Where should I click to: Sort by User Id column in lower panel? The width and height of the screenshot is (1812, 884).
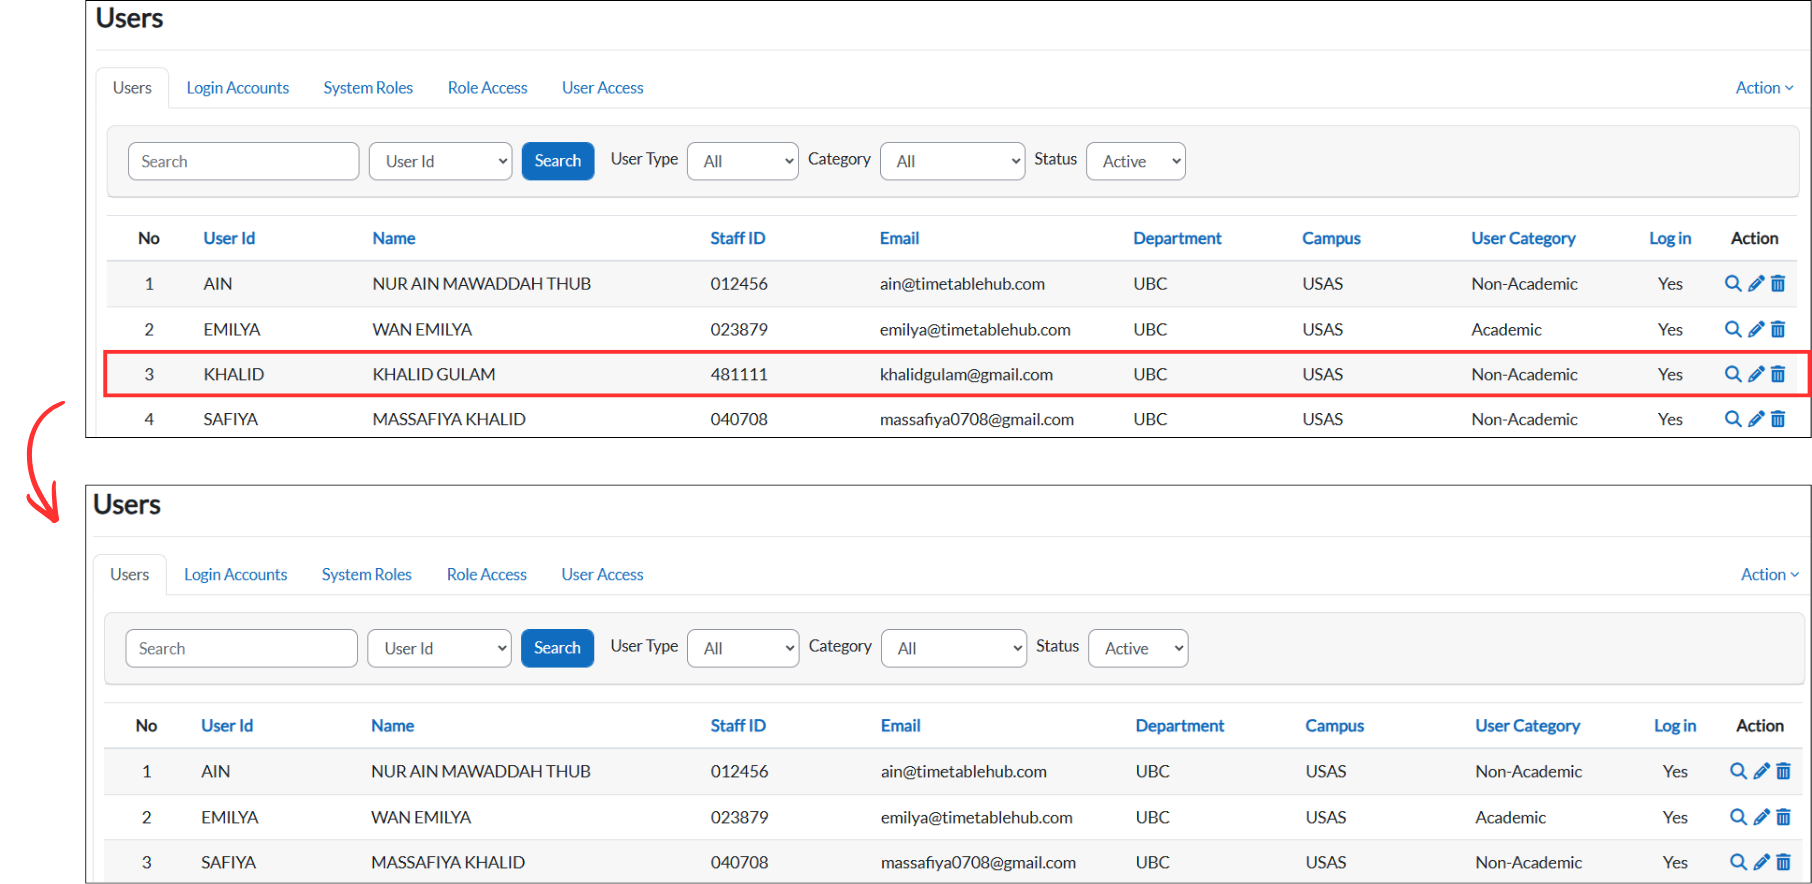point(227,726)
